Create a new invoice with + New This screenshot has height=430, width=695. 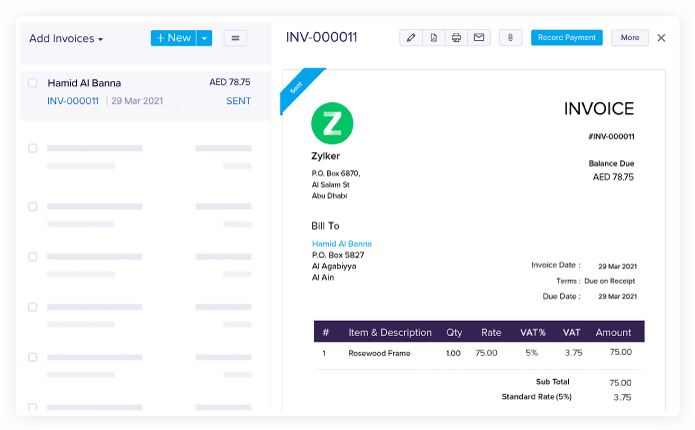click(174, 38)
